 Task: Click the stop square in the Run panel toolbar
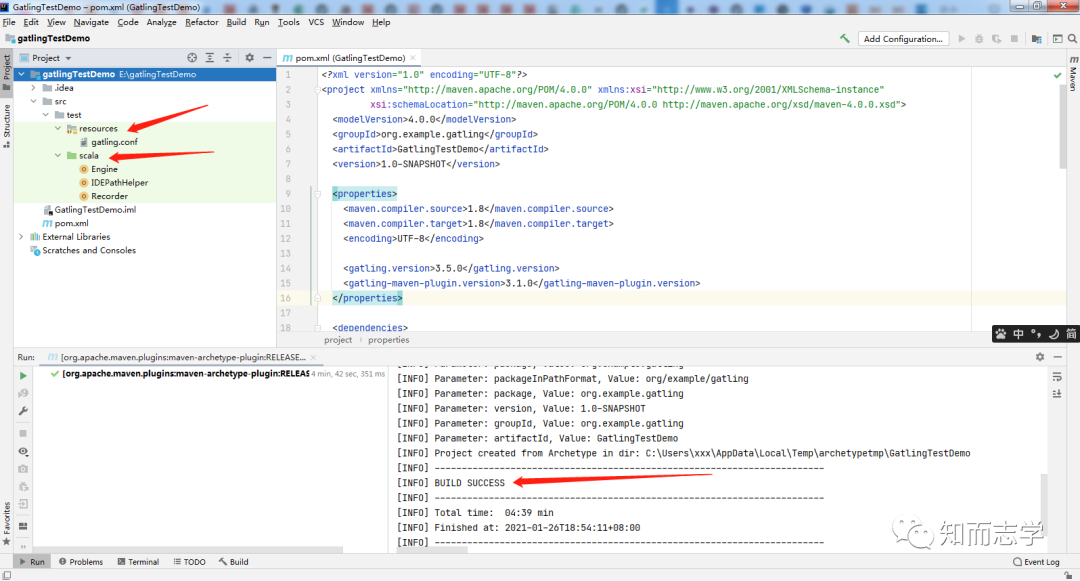pos(23,434)
